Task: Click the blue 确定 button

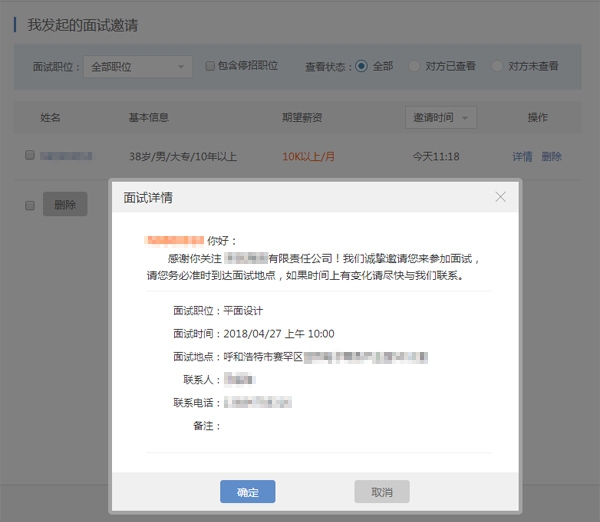Action: pos(247,492)
